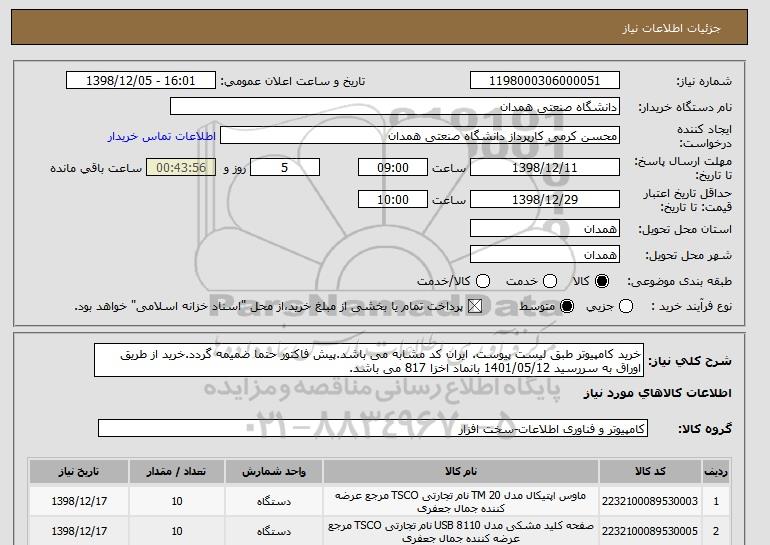Select the متوسط purchase type radio

567,306
